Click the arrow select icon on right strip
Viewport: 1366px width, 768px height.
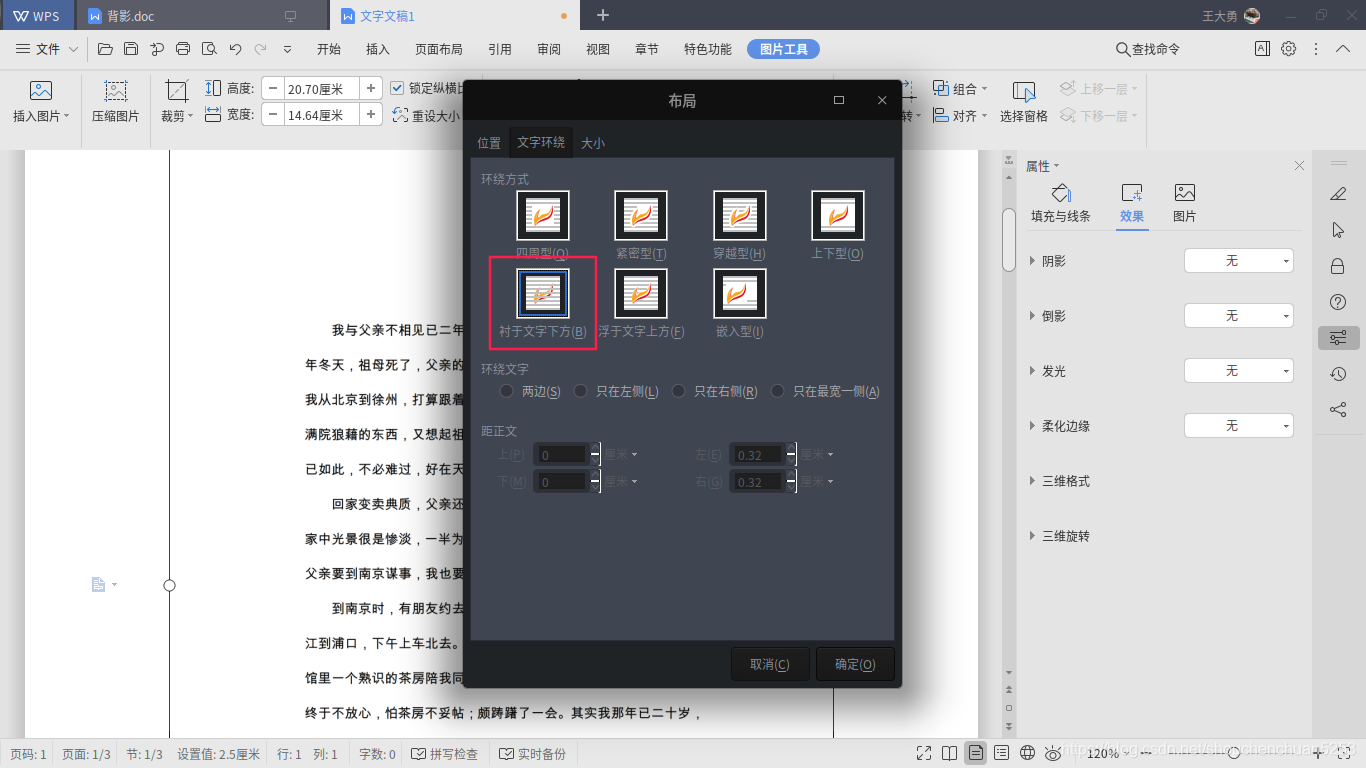coord(1338,230)
